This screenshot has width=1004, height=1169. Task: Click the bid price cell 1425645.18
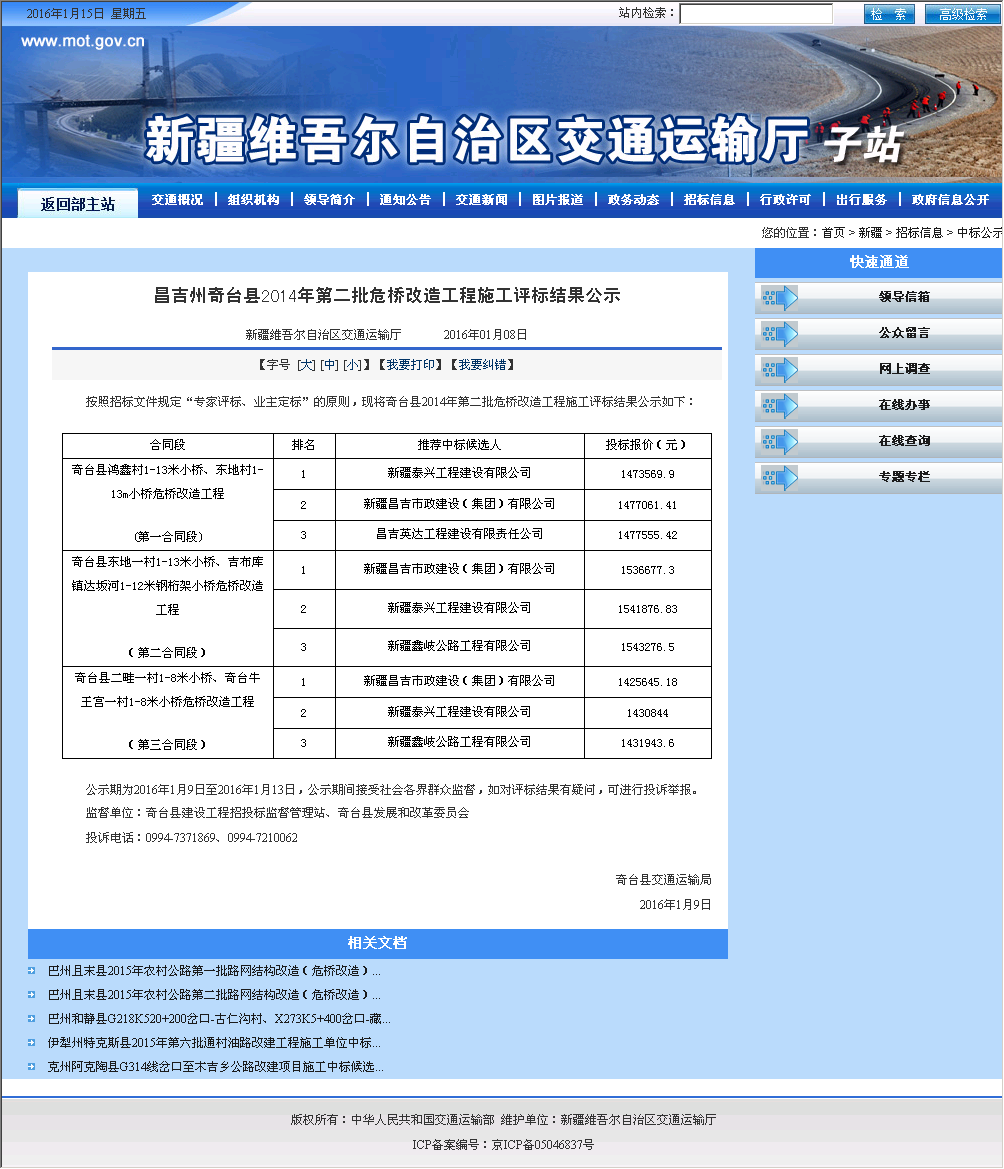tap(648, 682)
